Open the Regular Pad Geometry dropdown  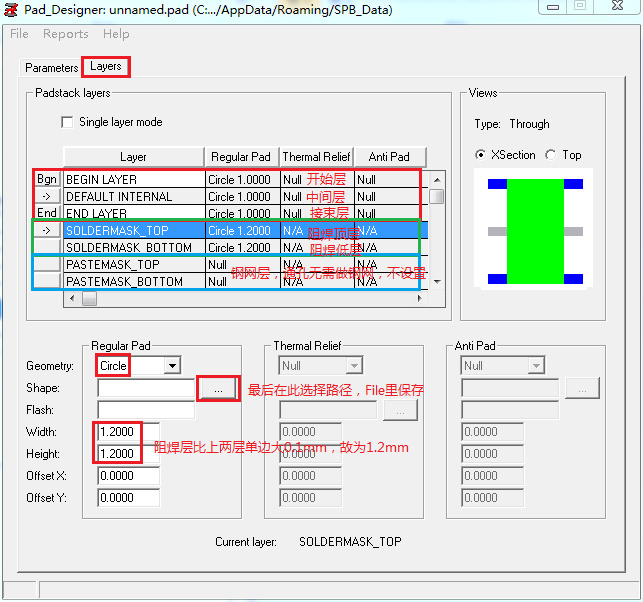tap(172, 365)
